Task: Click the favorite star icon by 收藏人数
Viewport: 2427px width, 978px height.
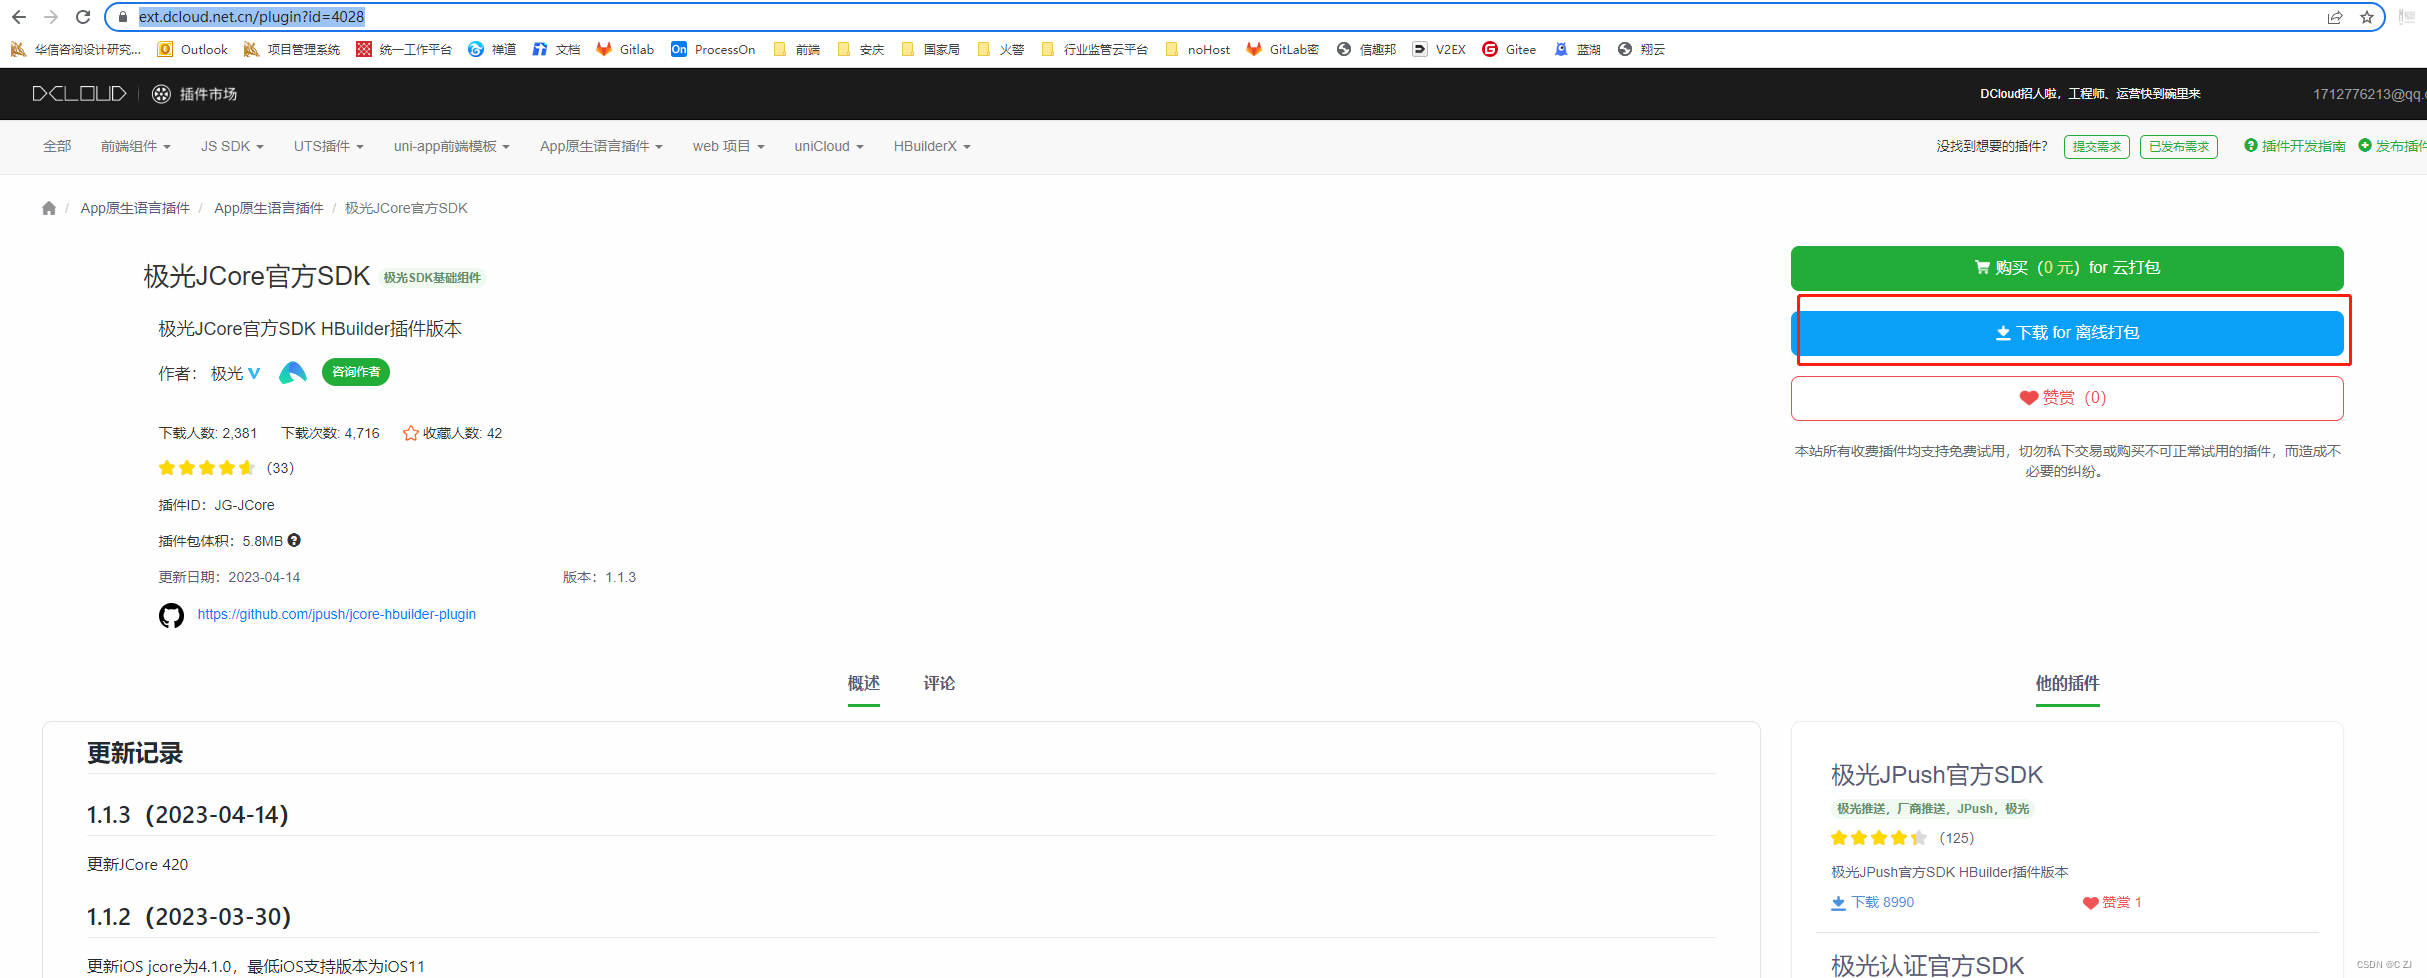Action: 410,433
